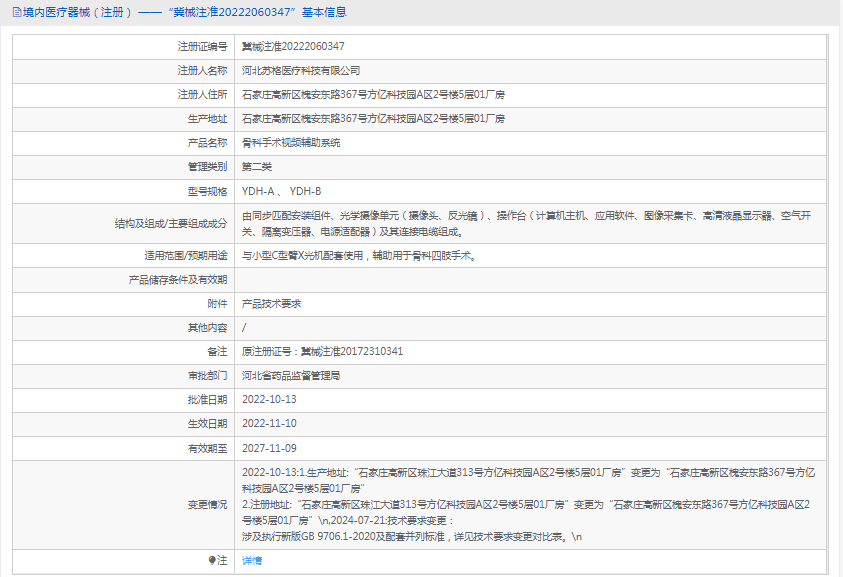The width and height of the screenshot is (843, 577).
Task: Click the 有效期至 label
Action: point(207,448)
